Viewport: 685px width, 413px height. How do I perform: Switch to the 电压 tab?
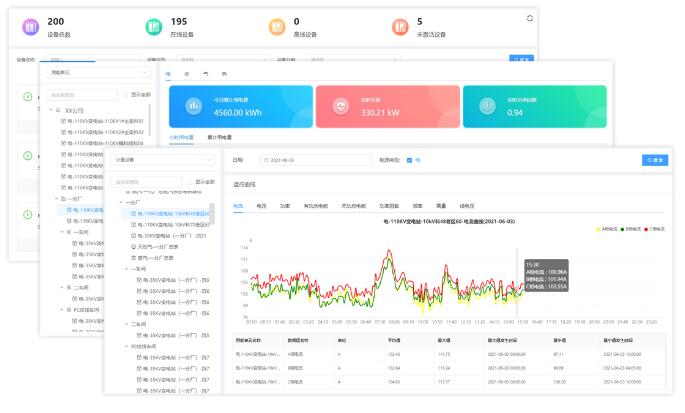[x=262, y=205]
